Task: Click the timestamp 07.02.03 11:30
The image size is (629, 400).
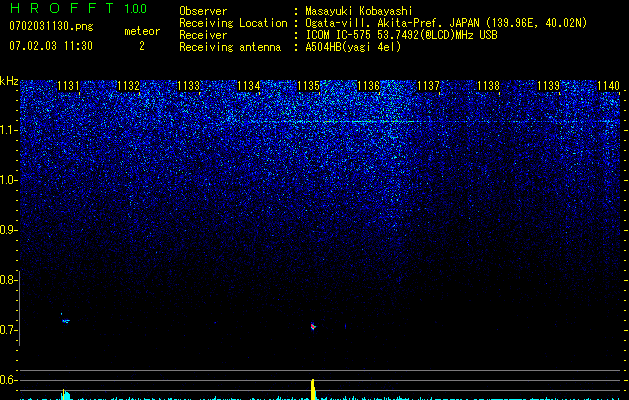Action: click(x=51, y=46)
